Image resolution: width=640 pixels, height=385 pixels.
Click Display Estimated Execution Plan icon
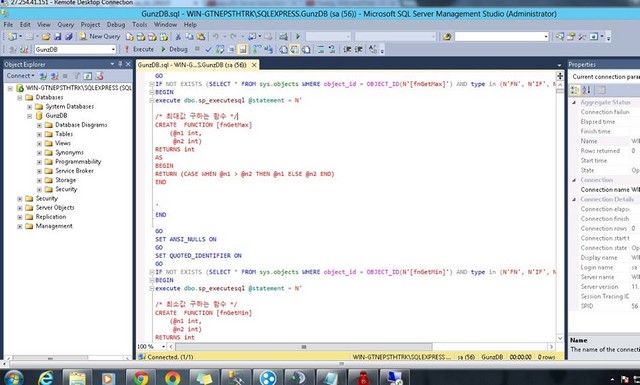tap(220, 49)
